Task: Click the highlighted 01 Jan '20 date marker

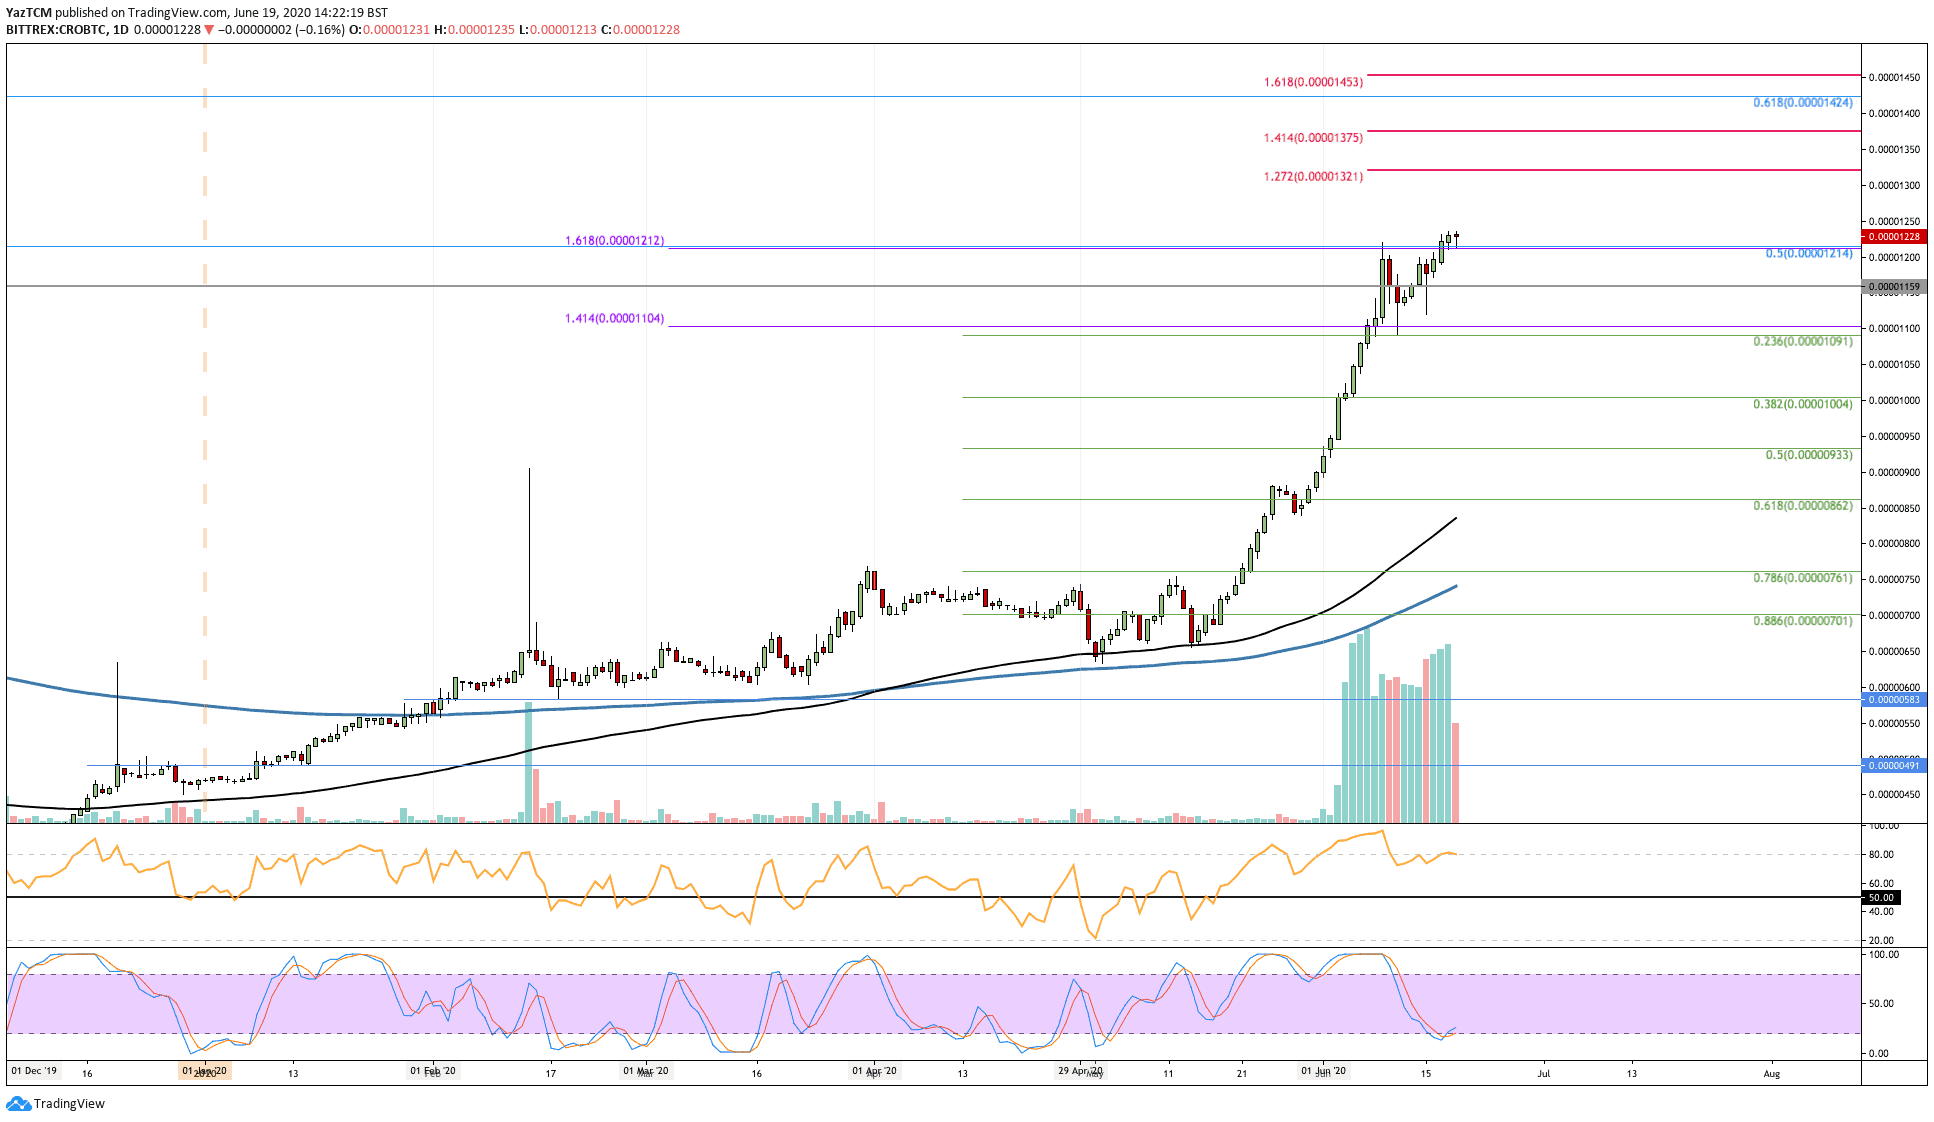Action: [x=205, y=1071]
